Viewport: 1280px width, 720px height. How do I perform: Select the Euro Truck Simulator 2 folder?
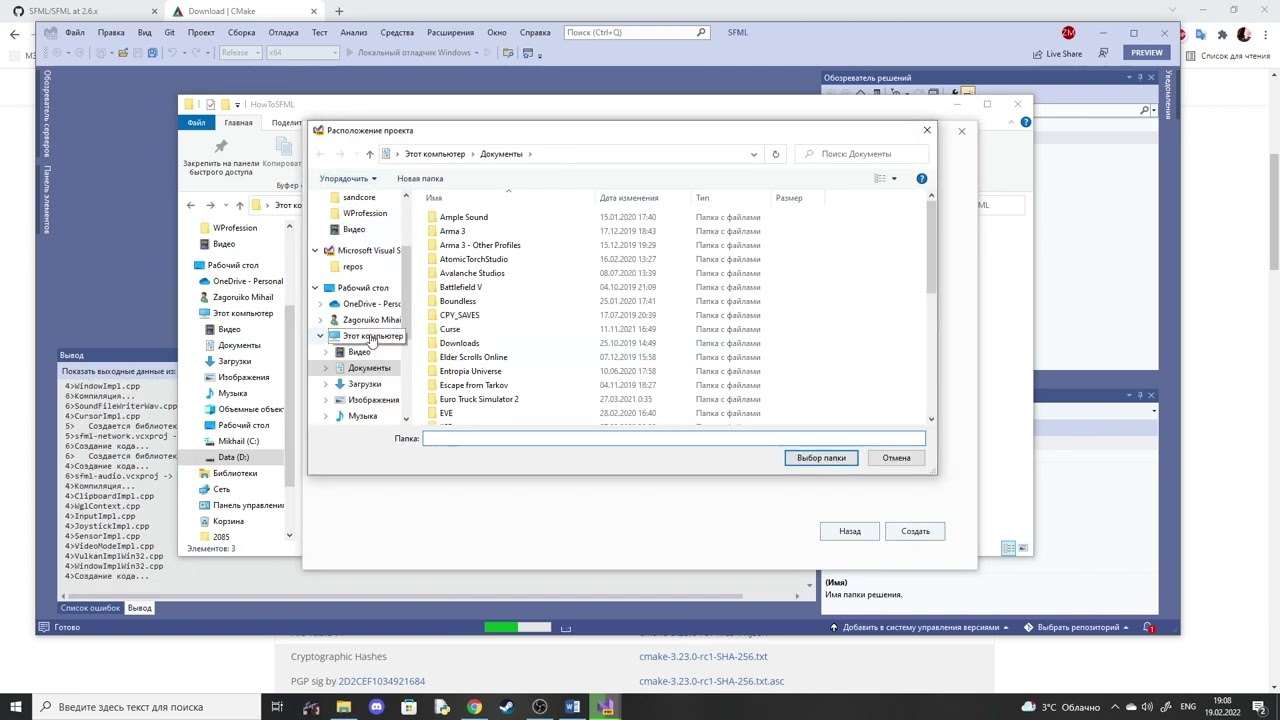click(x=478, y=399)
